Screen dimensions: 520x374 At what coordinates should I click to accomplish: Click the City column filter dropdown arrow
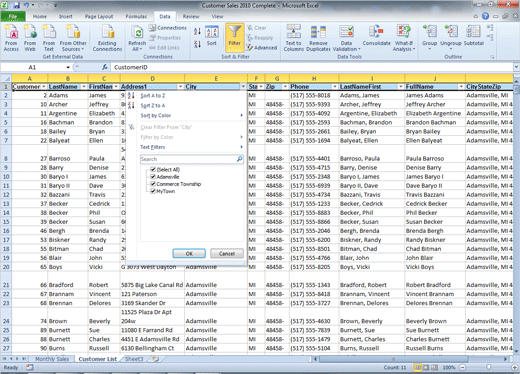click(x=243, y=87)
